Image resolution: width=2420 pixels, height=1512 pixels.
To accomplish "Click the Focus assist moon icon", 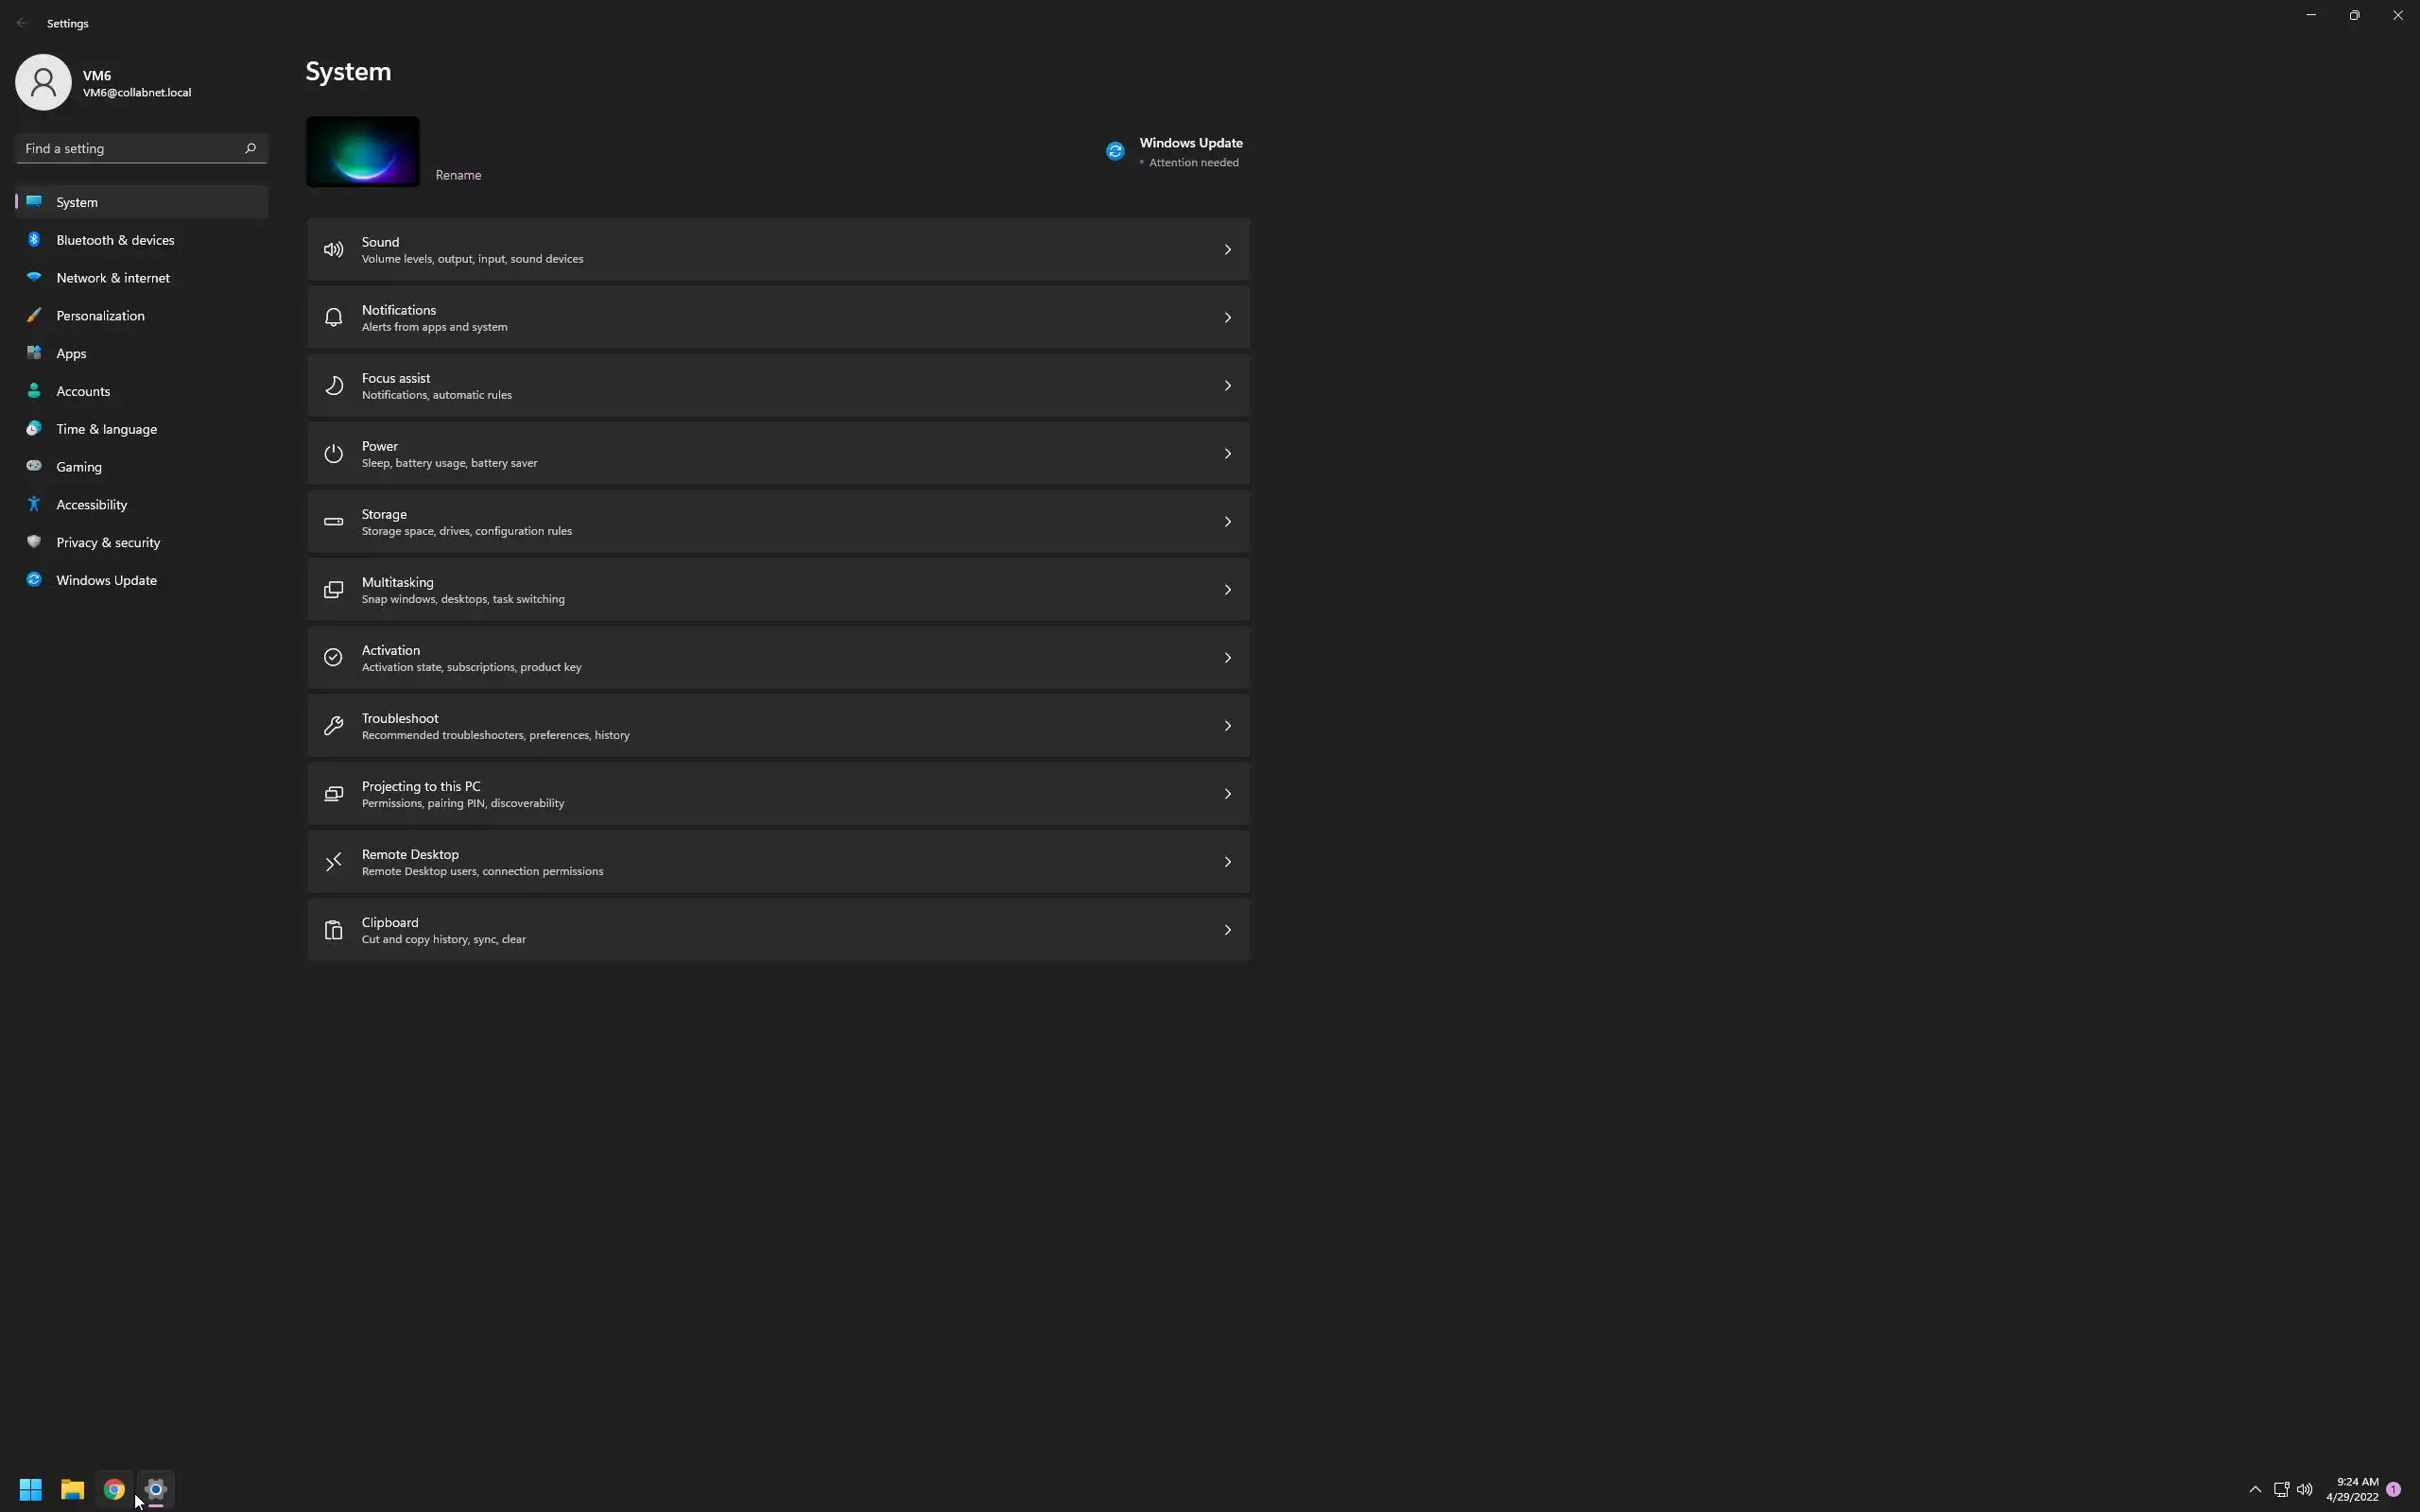I will (333, 386).
